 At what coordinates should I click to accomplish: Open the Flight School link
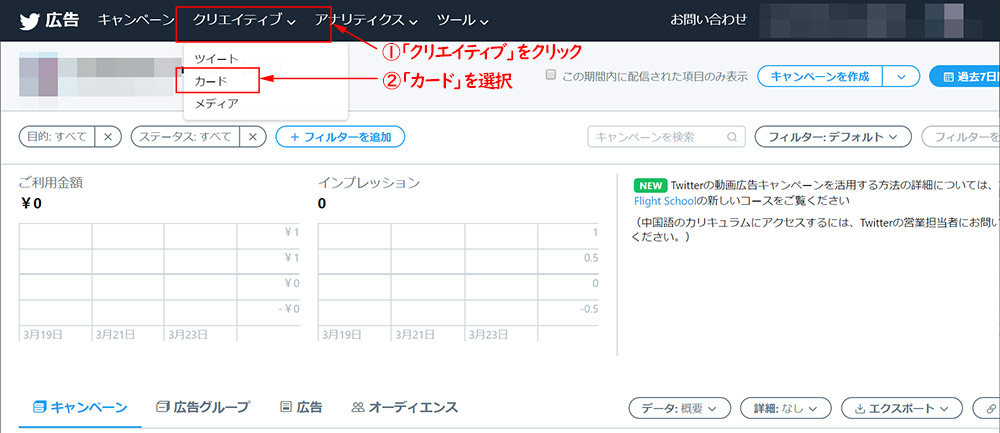pos(663,201)
